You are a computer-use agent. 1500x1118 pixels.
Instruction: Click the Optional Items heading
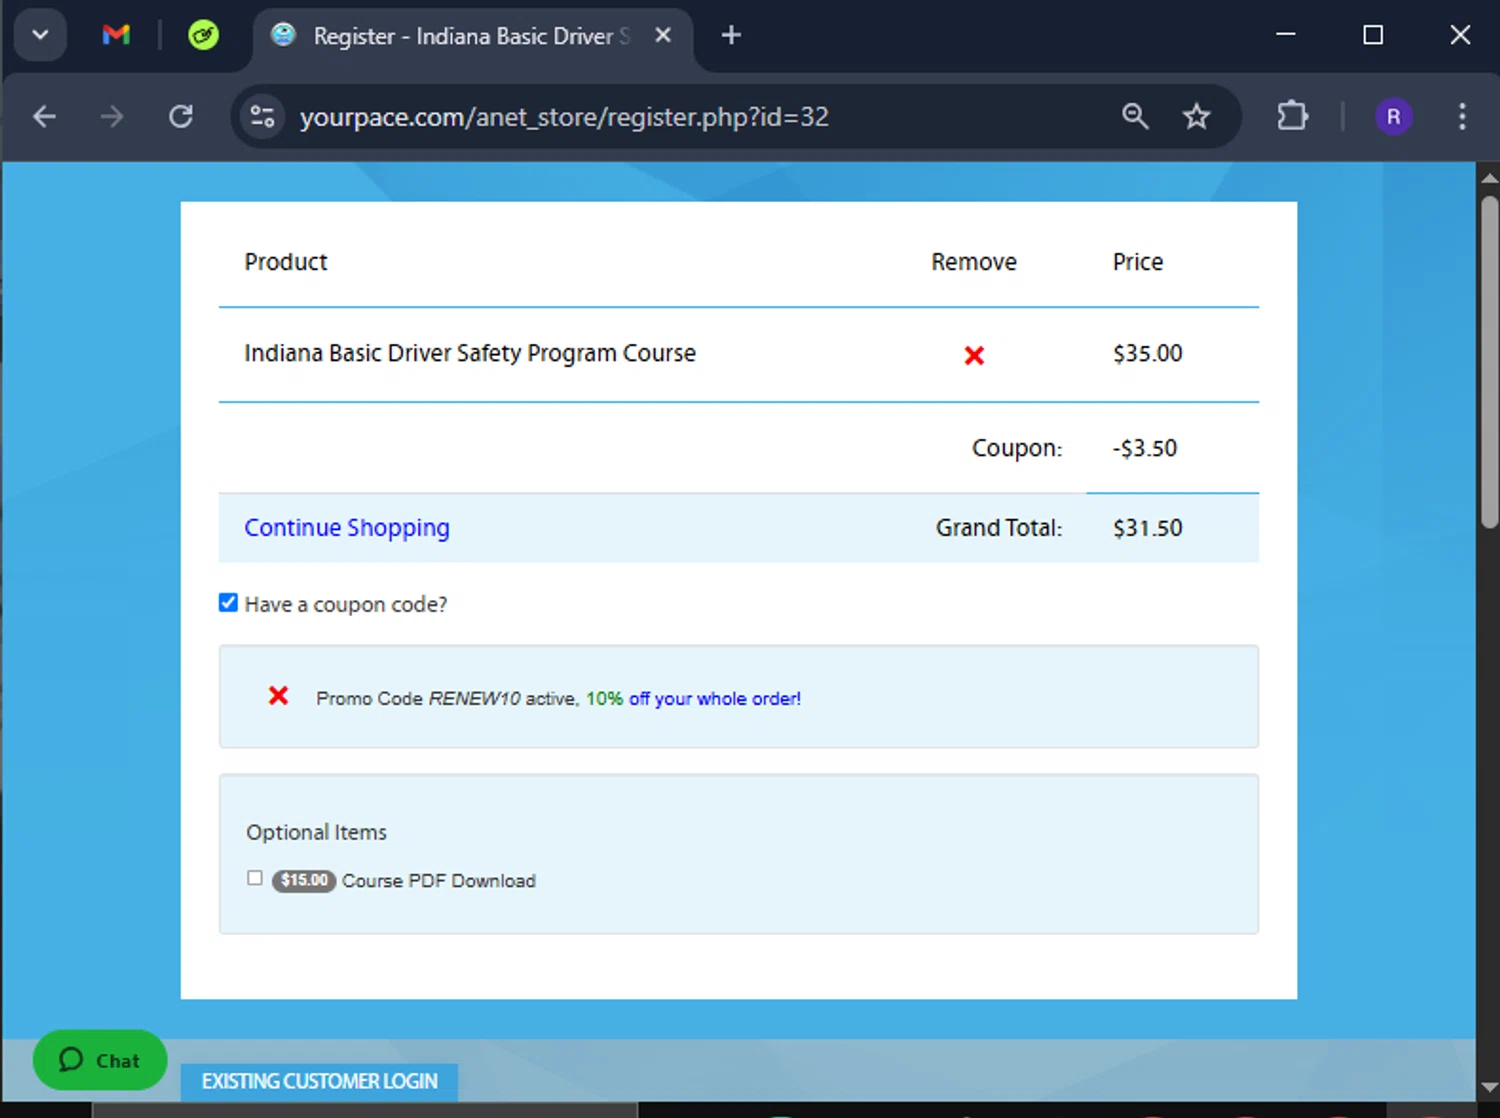pos(316,832)
